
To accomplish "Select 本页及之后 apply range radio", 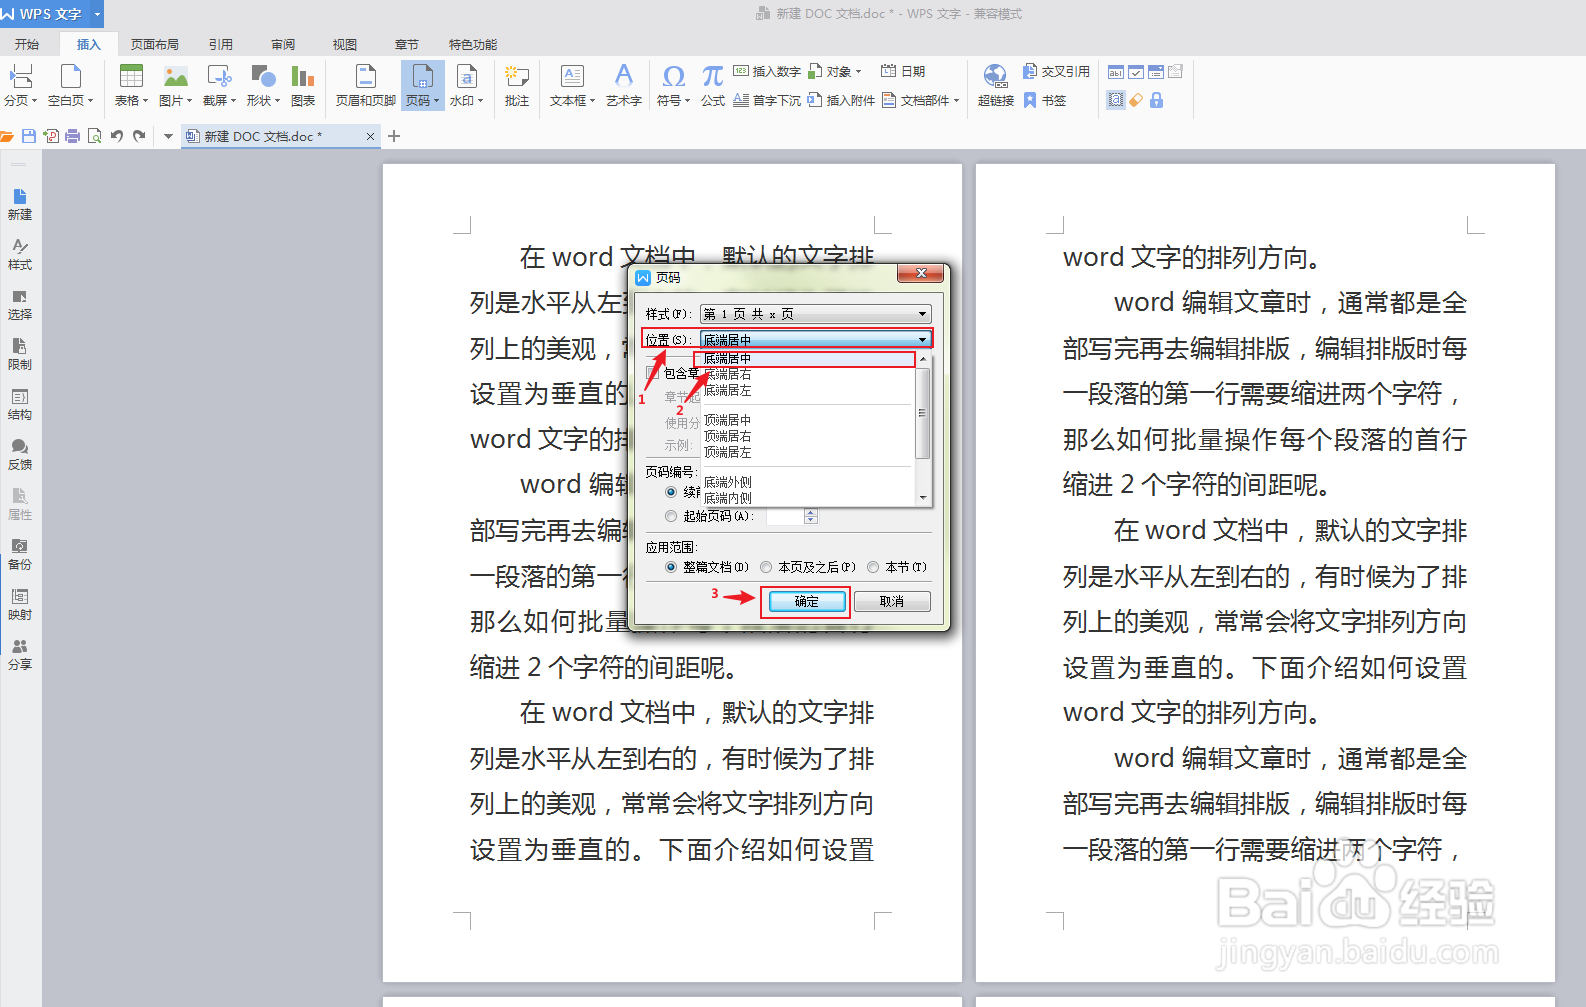I will click(767, 567).
